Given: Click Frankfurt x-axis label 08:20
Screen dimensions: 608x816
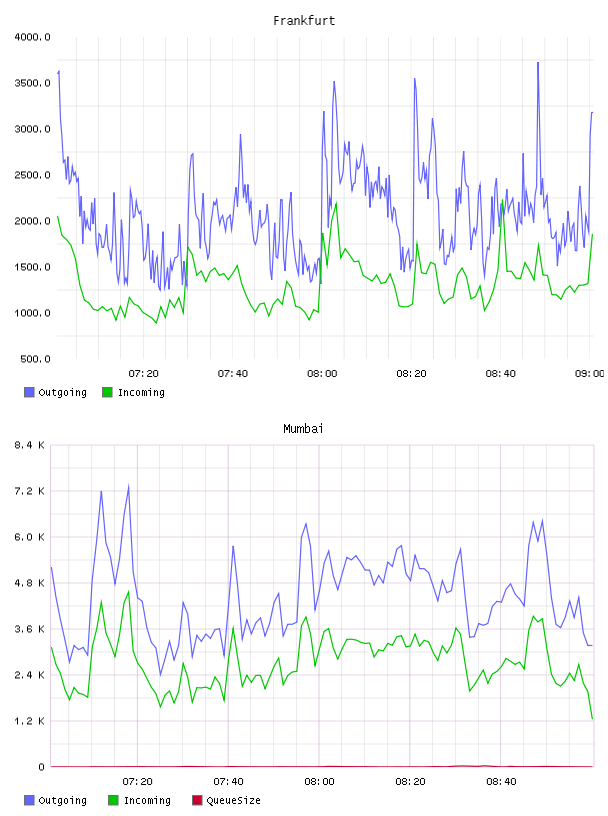Looking at the screenshot, I should [411, 374].
